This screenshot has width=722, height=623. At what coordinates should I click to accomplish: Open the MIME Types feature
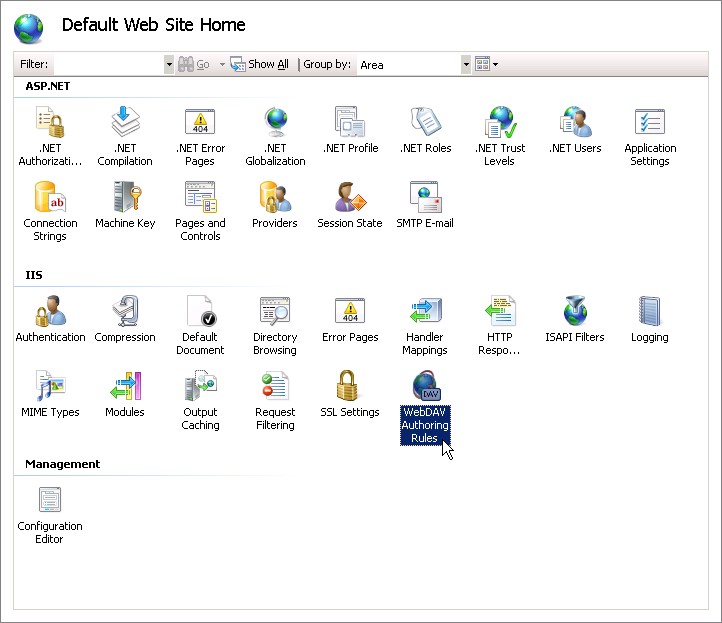tap(50, 394)
